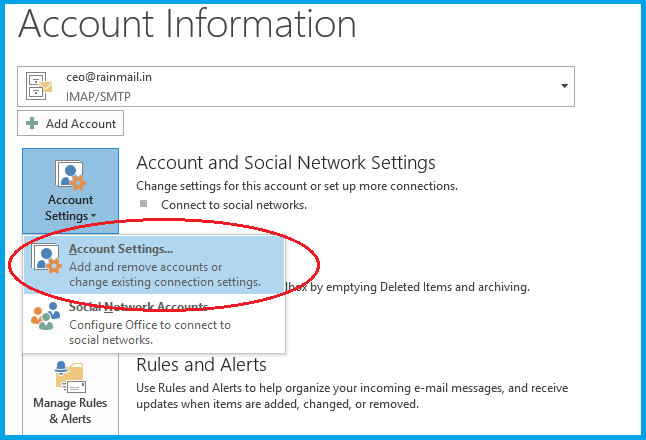Click the Account and Social Network Settings heading
Viewport: 646px width, 440px height.
tap(286, 163)
